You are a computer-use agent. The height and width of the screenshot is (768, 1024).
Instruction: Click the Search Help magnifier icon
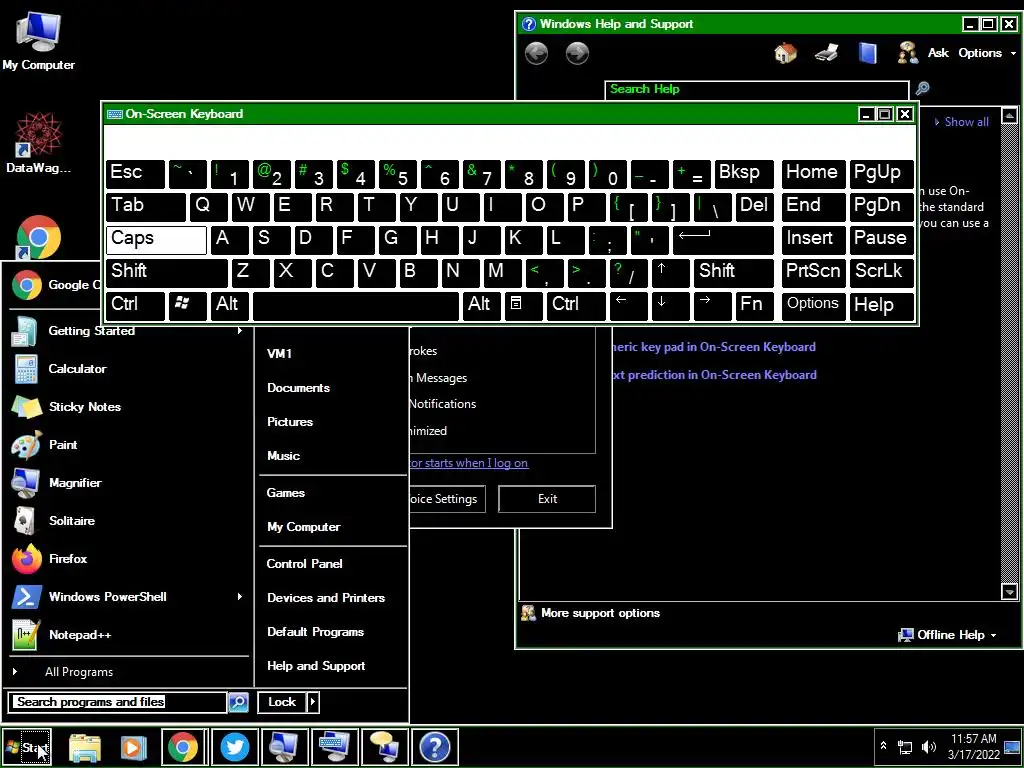click(922, 89)
